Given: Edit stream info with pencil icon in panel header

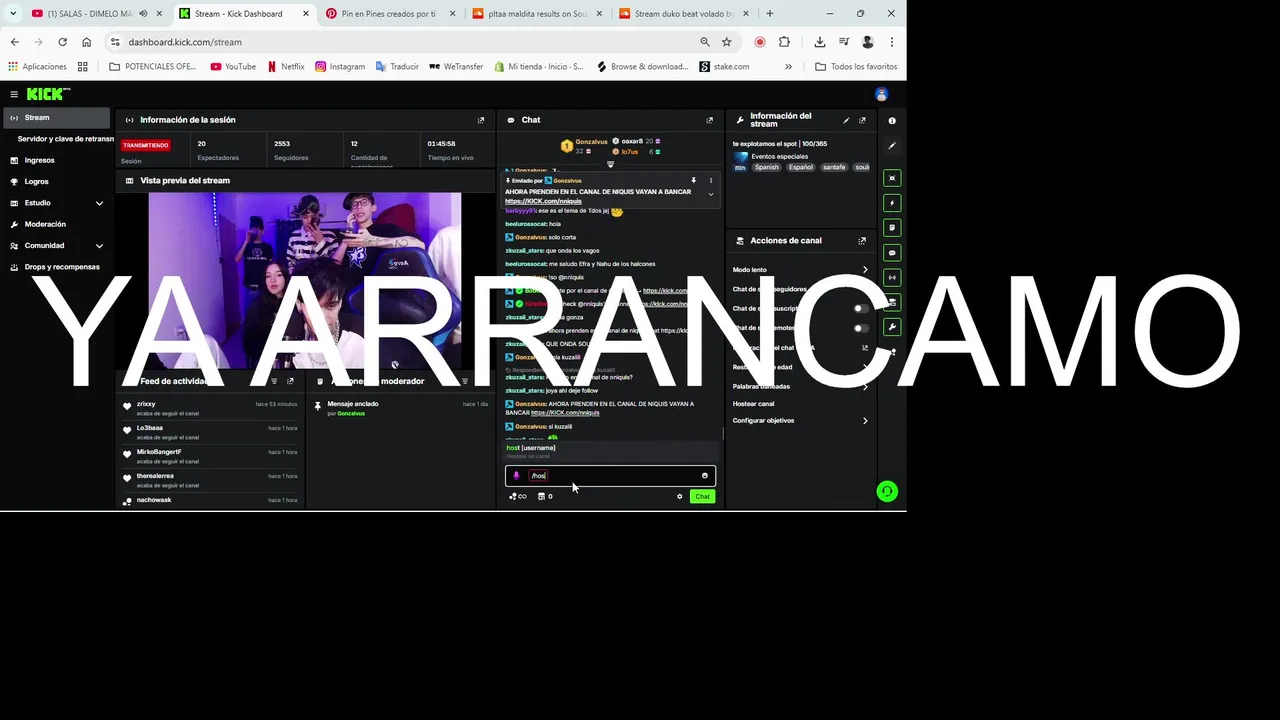Looking at the screenshot, I should (x=846, y=120).
